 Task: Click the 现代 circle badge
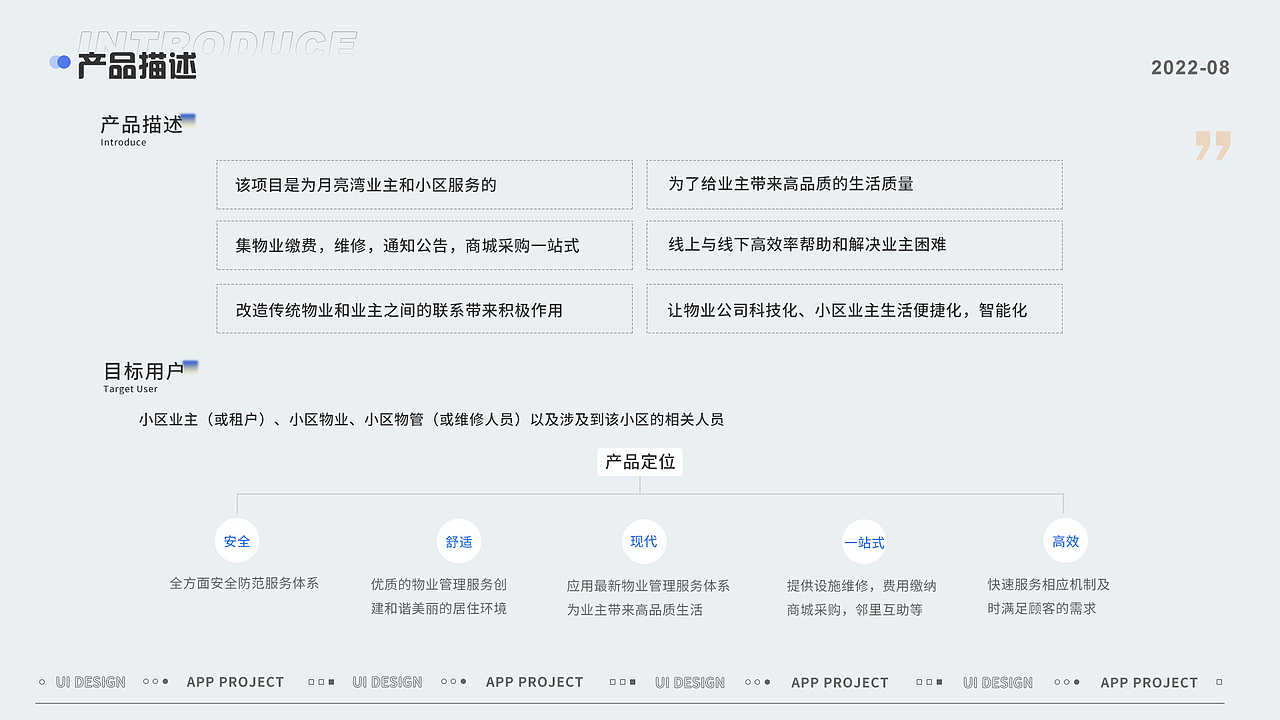644,541
